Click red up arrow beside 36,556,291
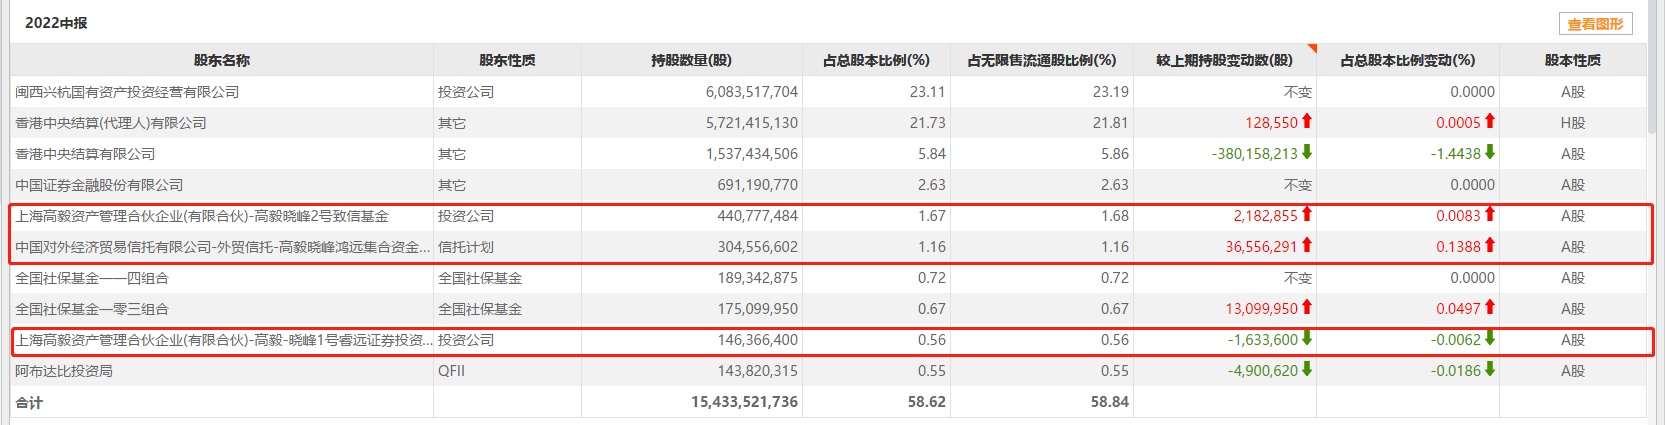 pos(1306,245)
